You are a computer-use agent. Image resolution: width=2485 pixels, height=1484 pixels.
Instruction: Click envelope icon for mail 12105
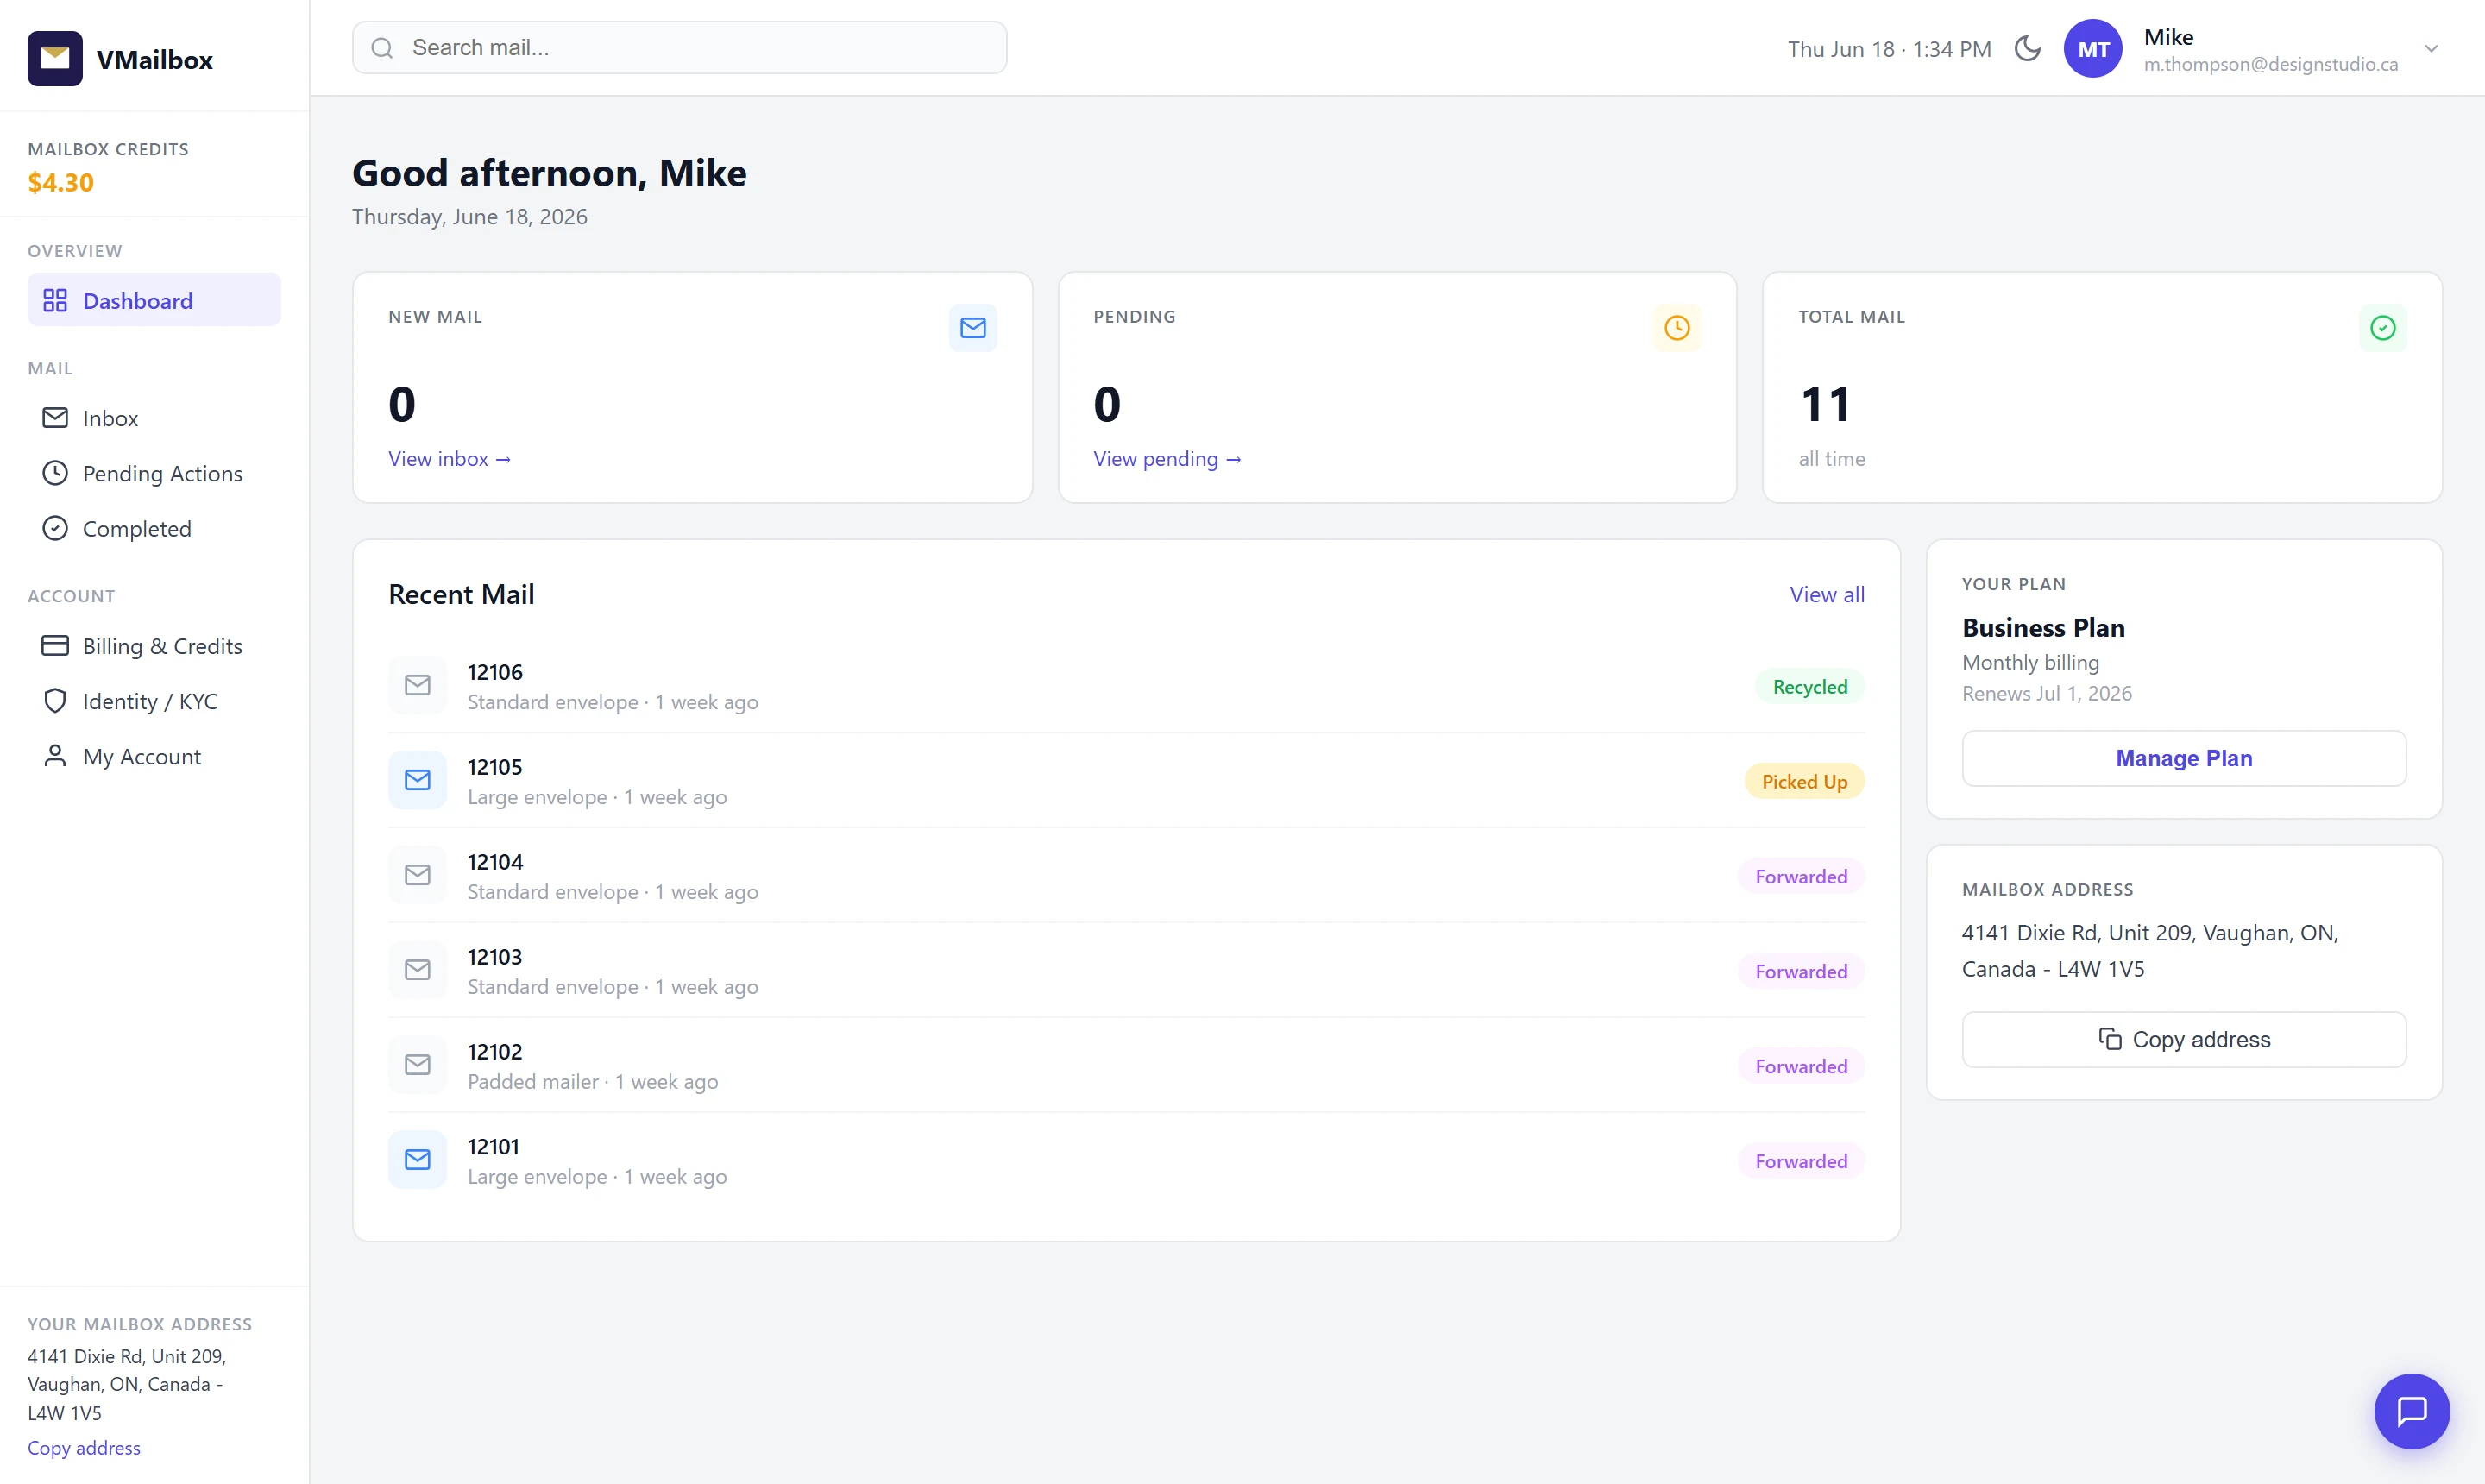click(417, 780)
